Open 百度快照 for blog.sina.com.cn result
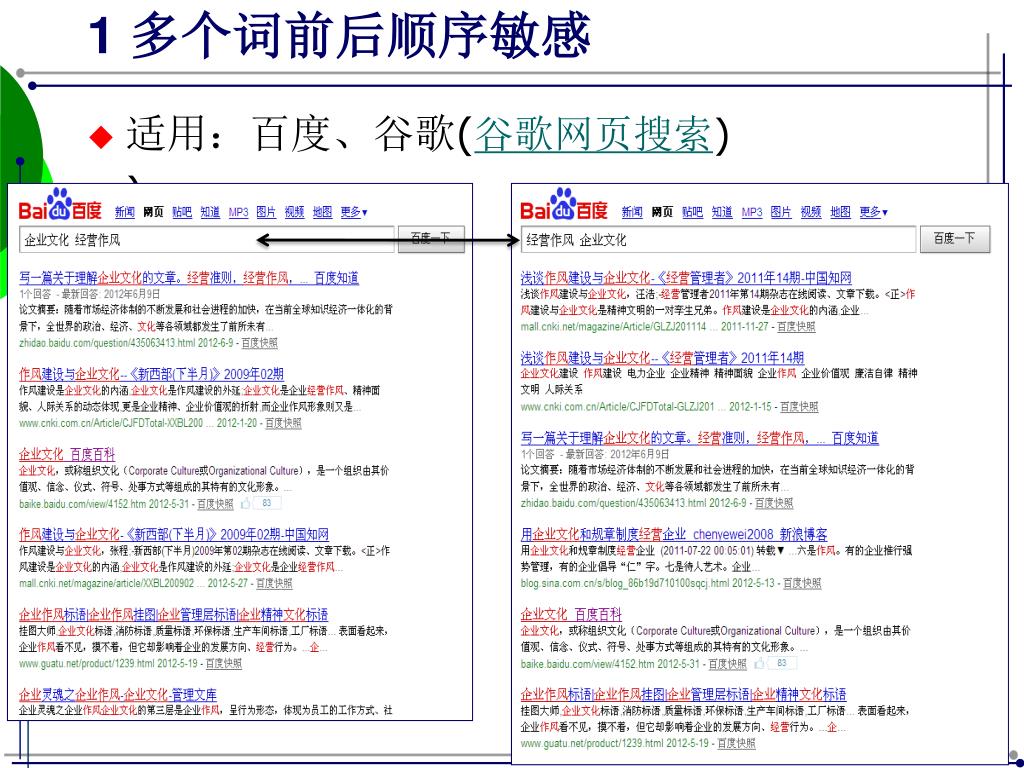 (x=802, y=583)
